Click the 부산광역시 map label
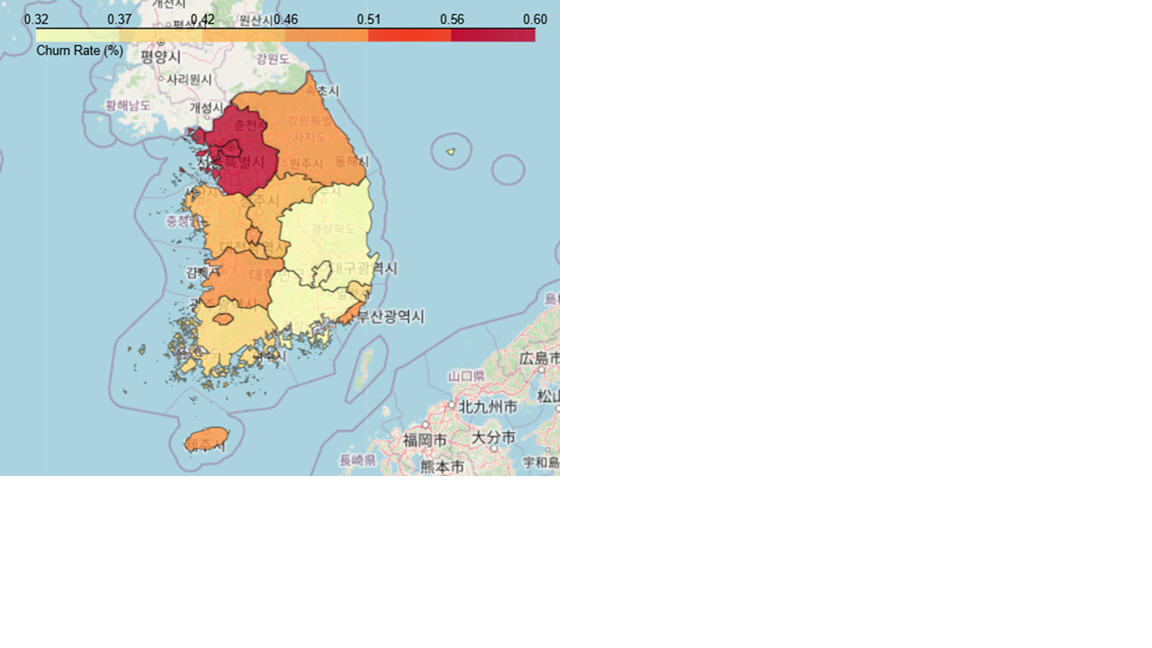This screenshot has height=648, width=1152. tap(391, 317)
